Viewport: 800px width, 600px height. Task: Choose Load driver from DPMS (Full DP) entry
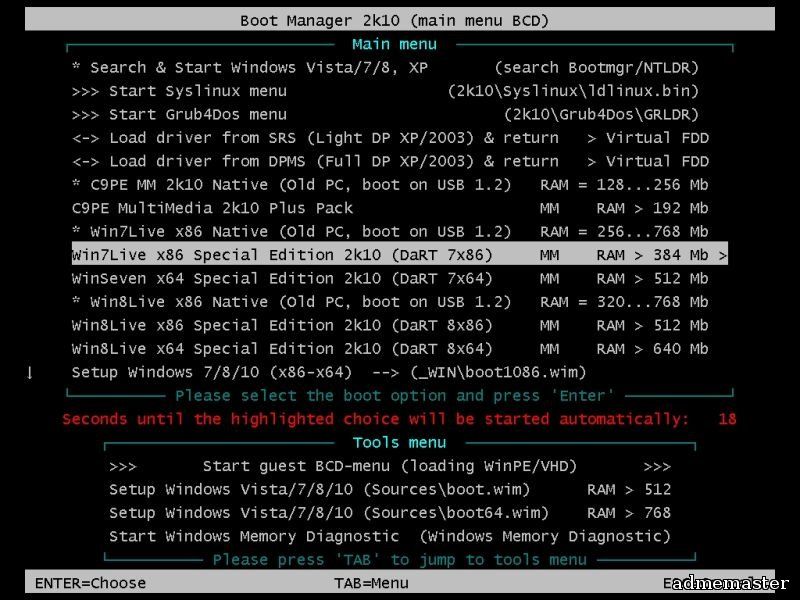(x=390, y=162)
